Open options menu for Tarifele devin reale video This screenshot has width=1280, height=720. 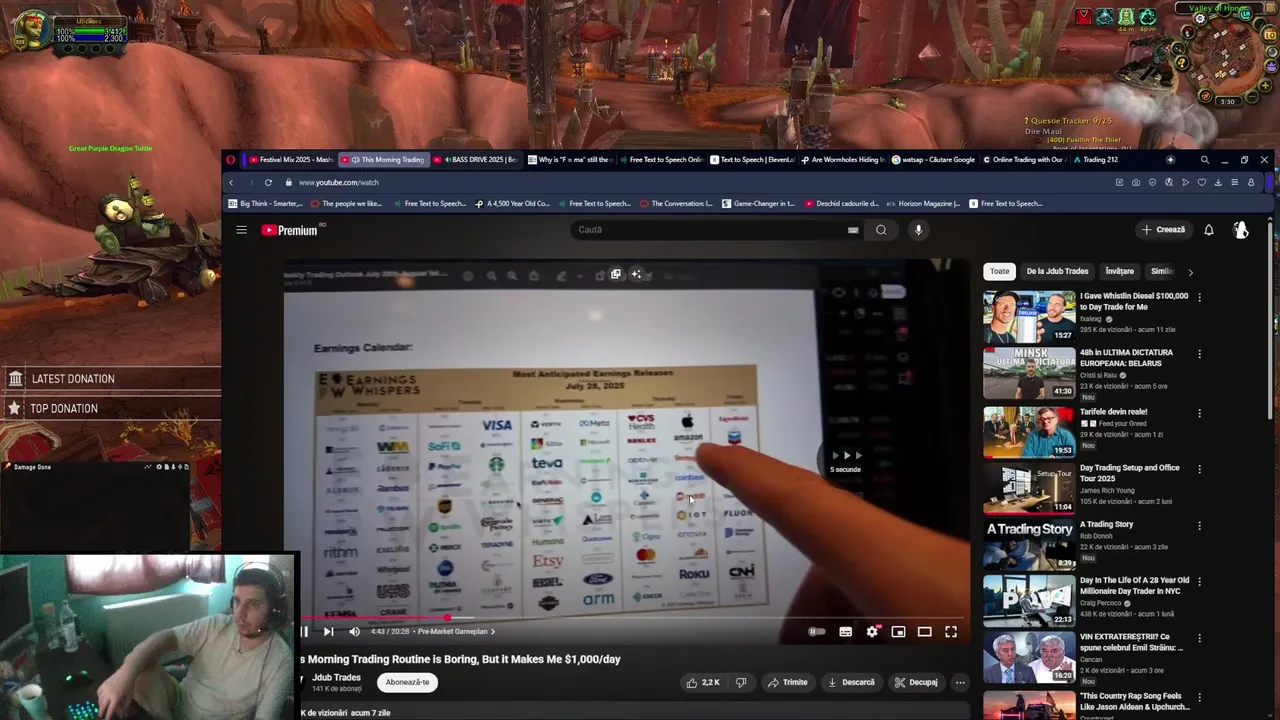1199,413
